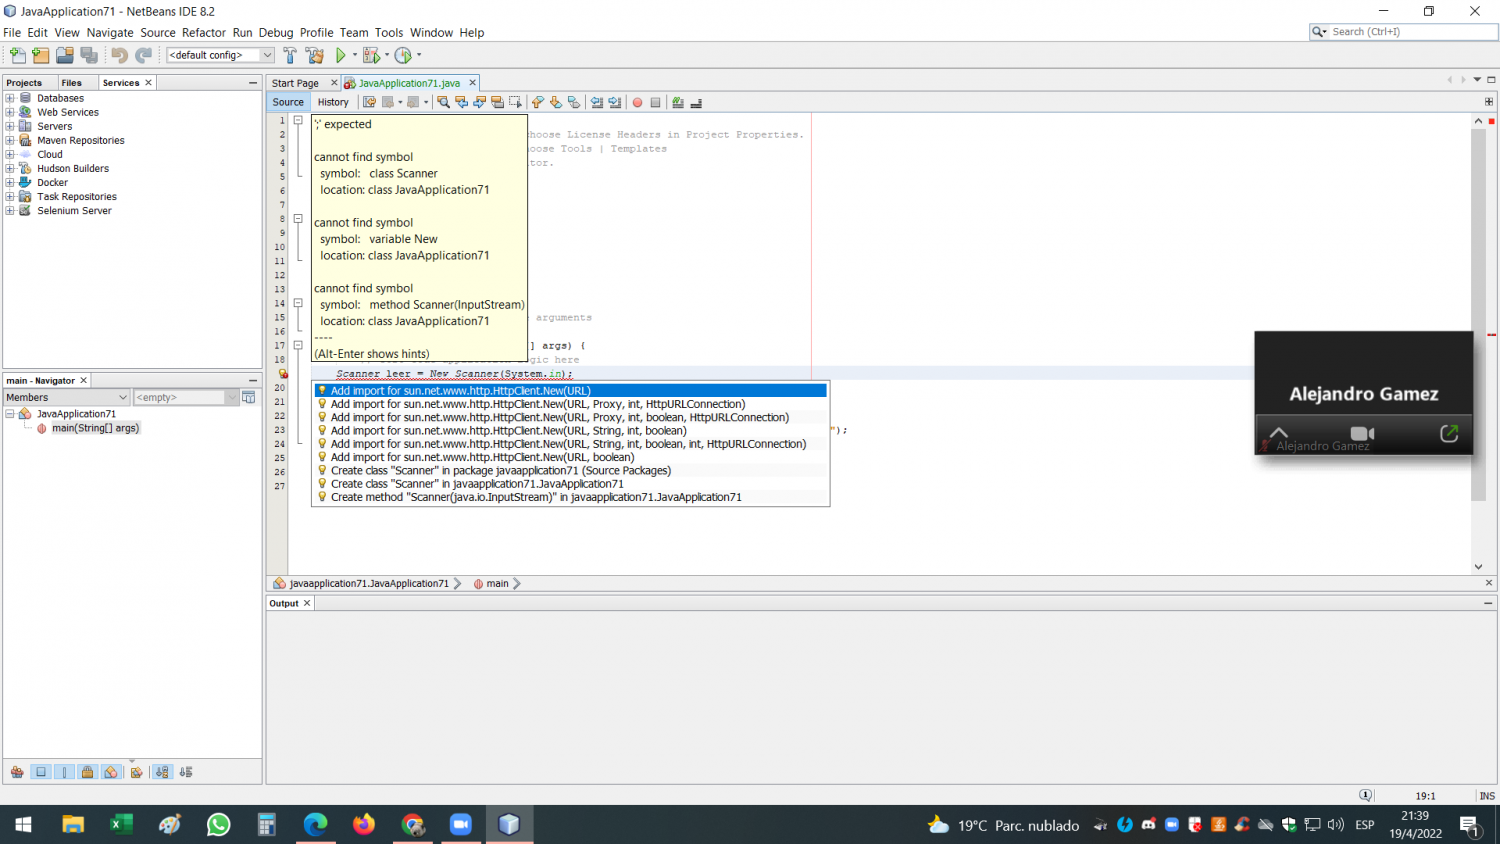
Task: Click Sort by Source in Navigator
Action: (186, 772)
